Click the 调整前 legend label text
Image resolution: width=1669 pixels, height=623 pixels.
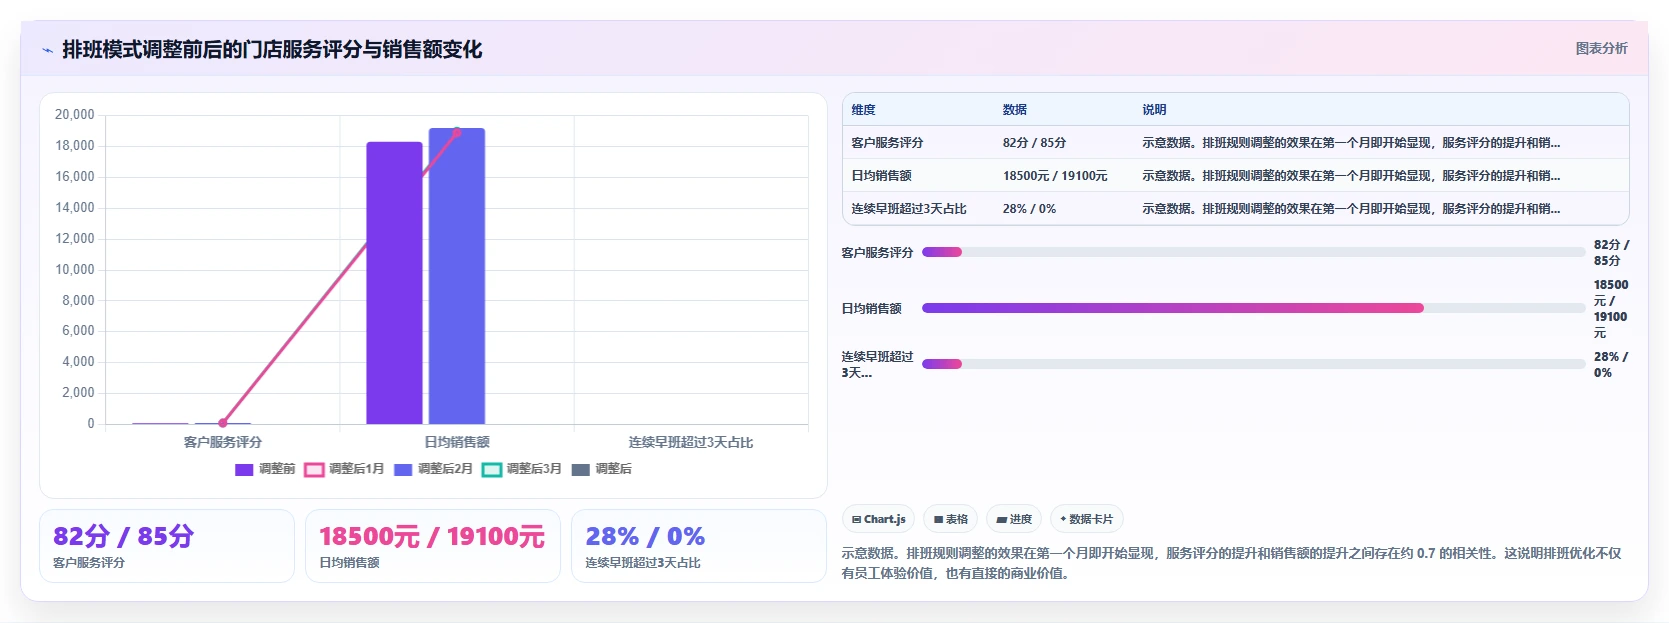(x=277, y=469)
